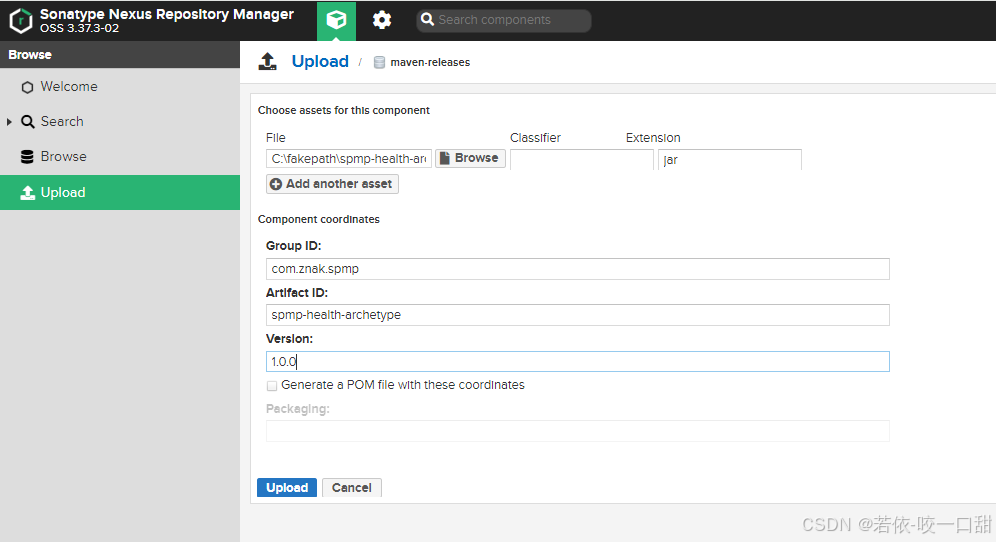Viewport: 996px width, 542px height.
Task: Focus the Search components box
Action: pos(504,20)
